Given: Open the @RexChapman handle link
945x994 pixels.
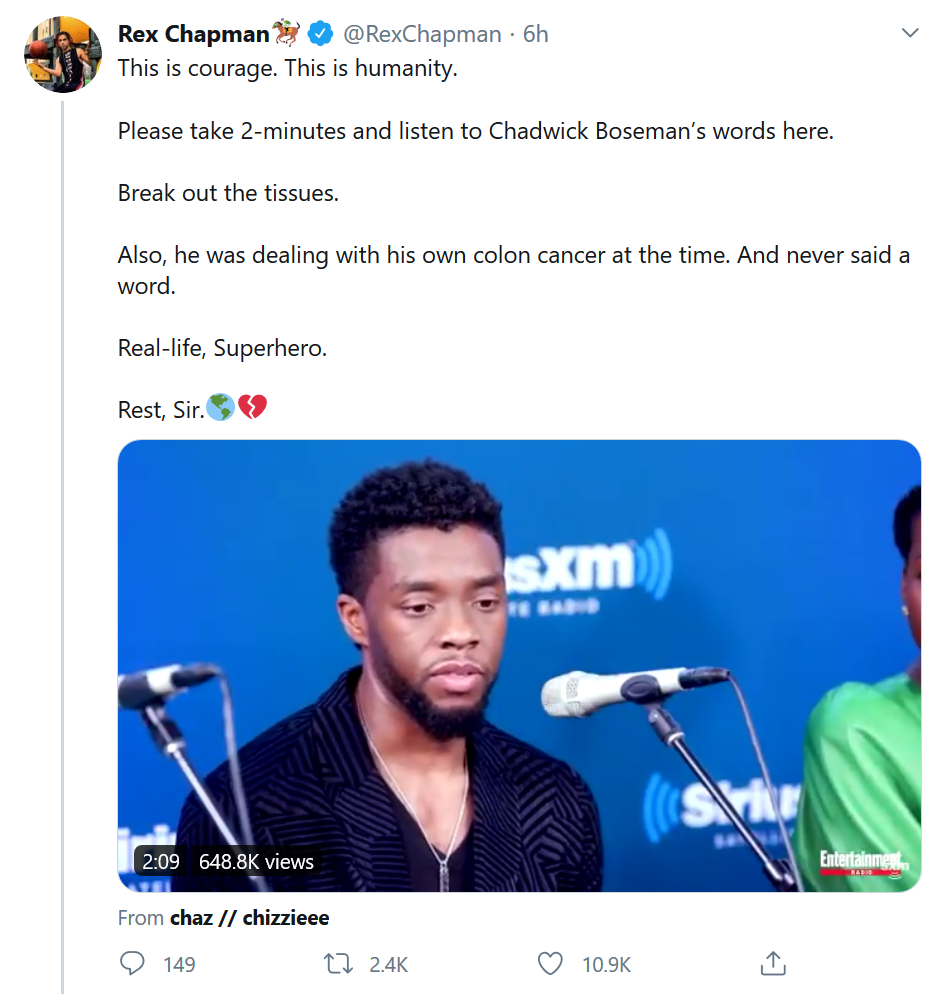Looking at the screenshot, I should (422, 34).
